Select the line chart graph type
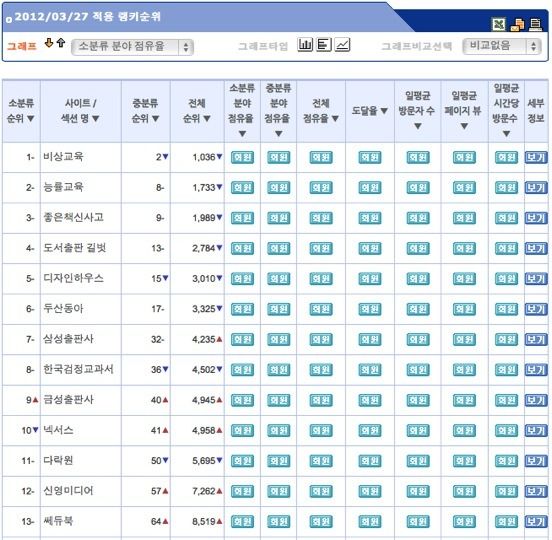Viewport: 552px width, 540px height. (x=342, y=45)
